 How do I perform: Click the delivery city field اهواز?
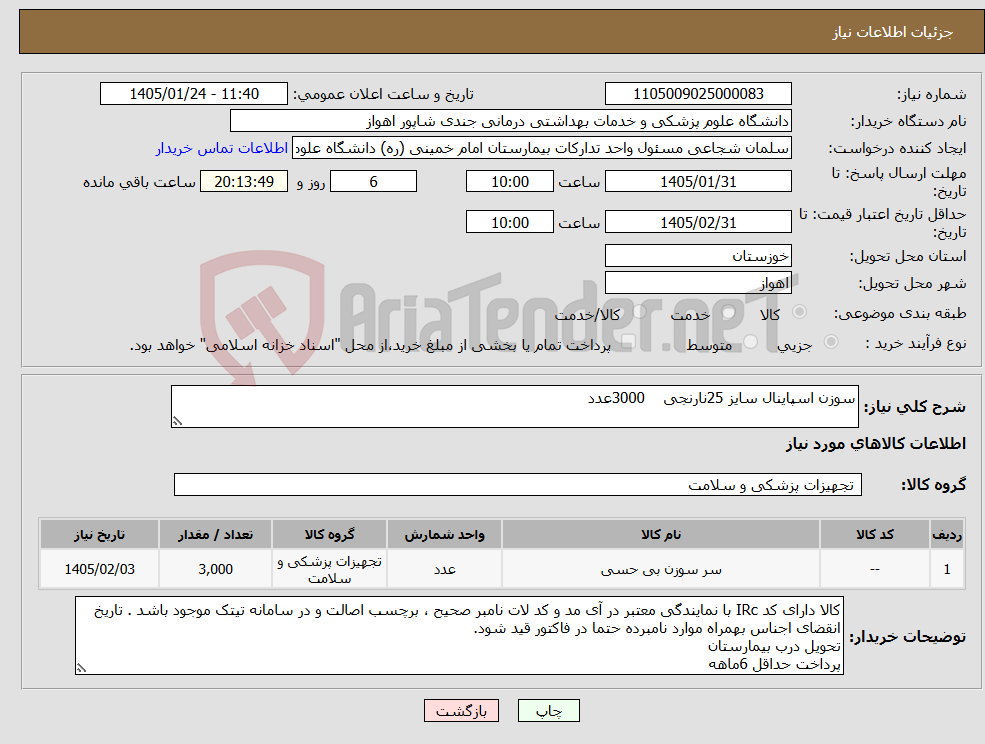698,283
